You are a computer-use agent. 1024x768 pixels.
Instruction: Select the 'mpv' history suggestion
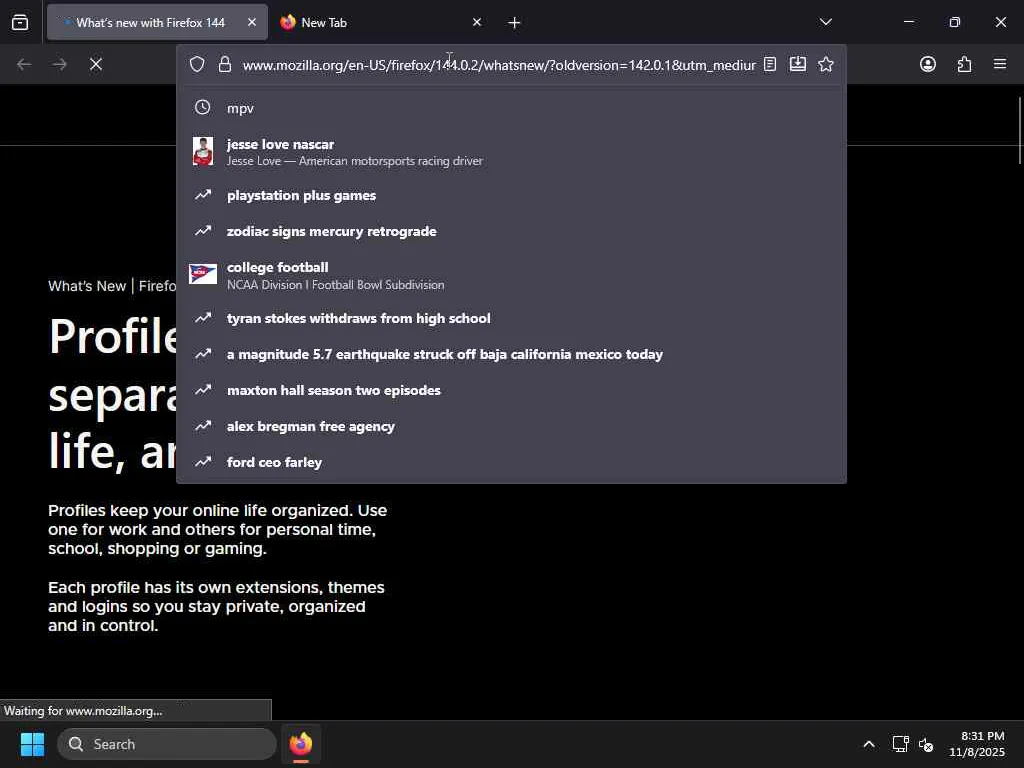[x=511, y=108]
